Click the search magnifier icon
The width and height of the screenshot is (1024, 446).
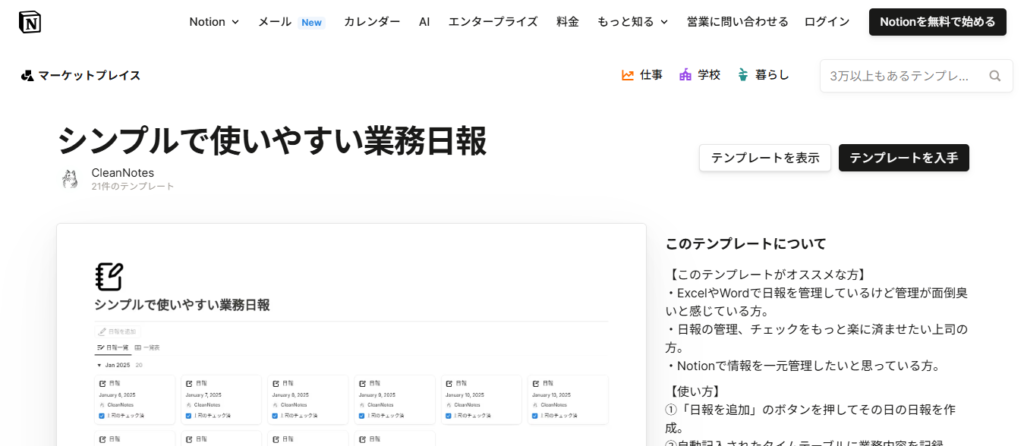coord(995,76)
